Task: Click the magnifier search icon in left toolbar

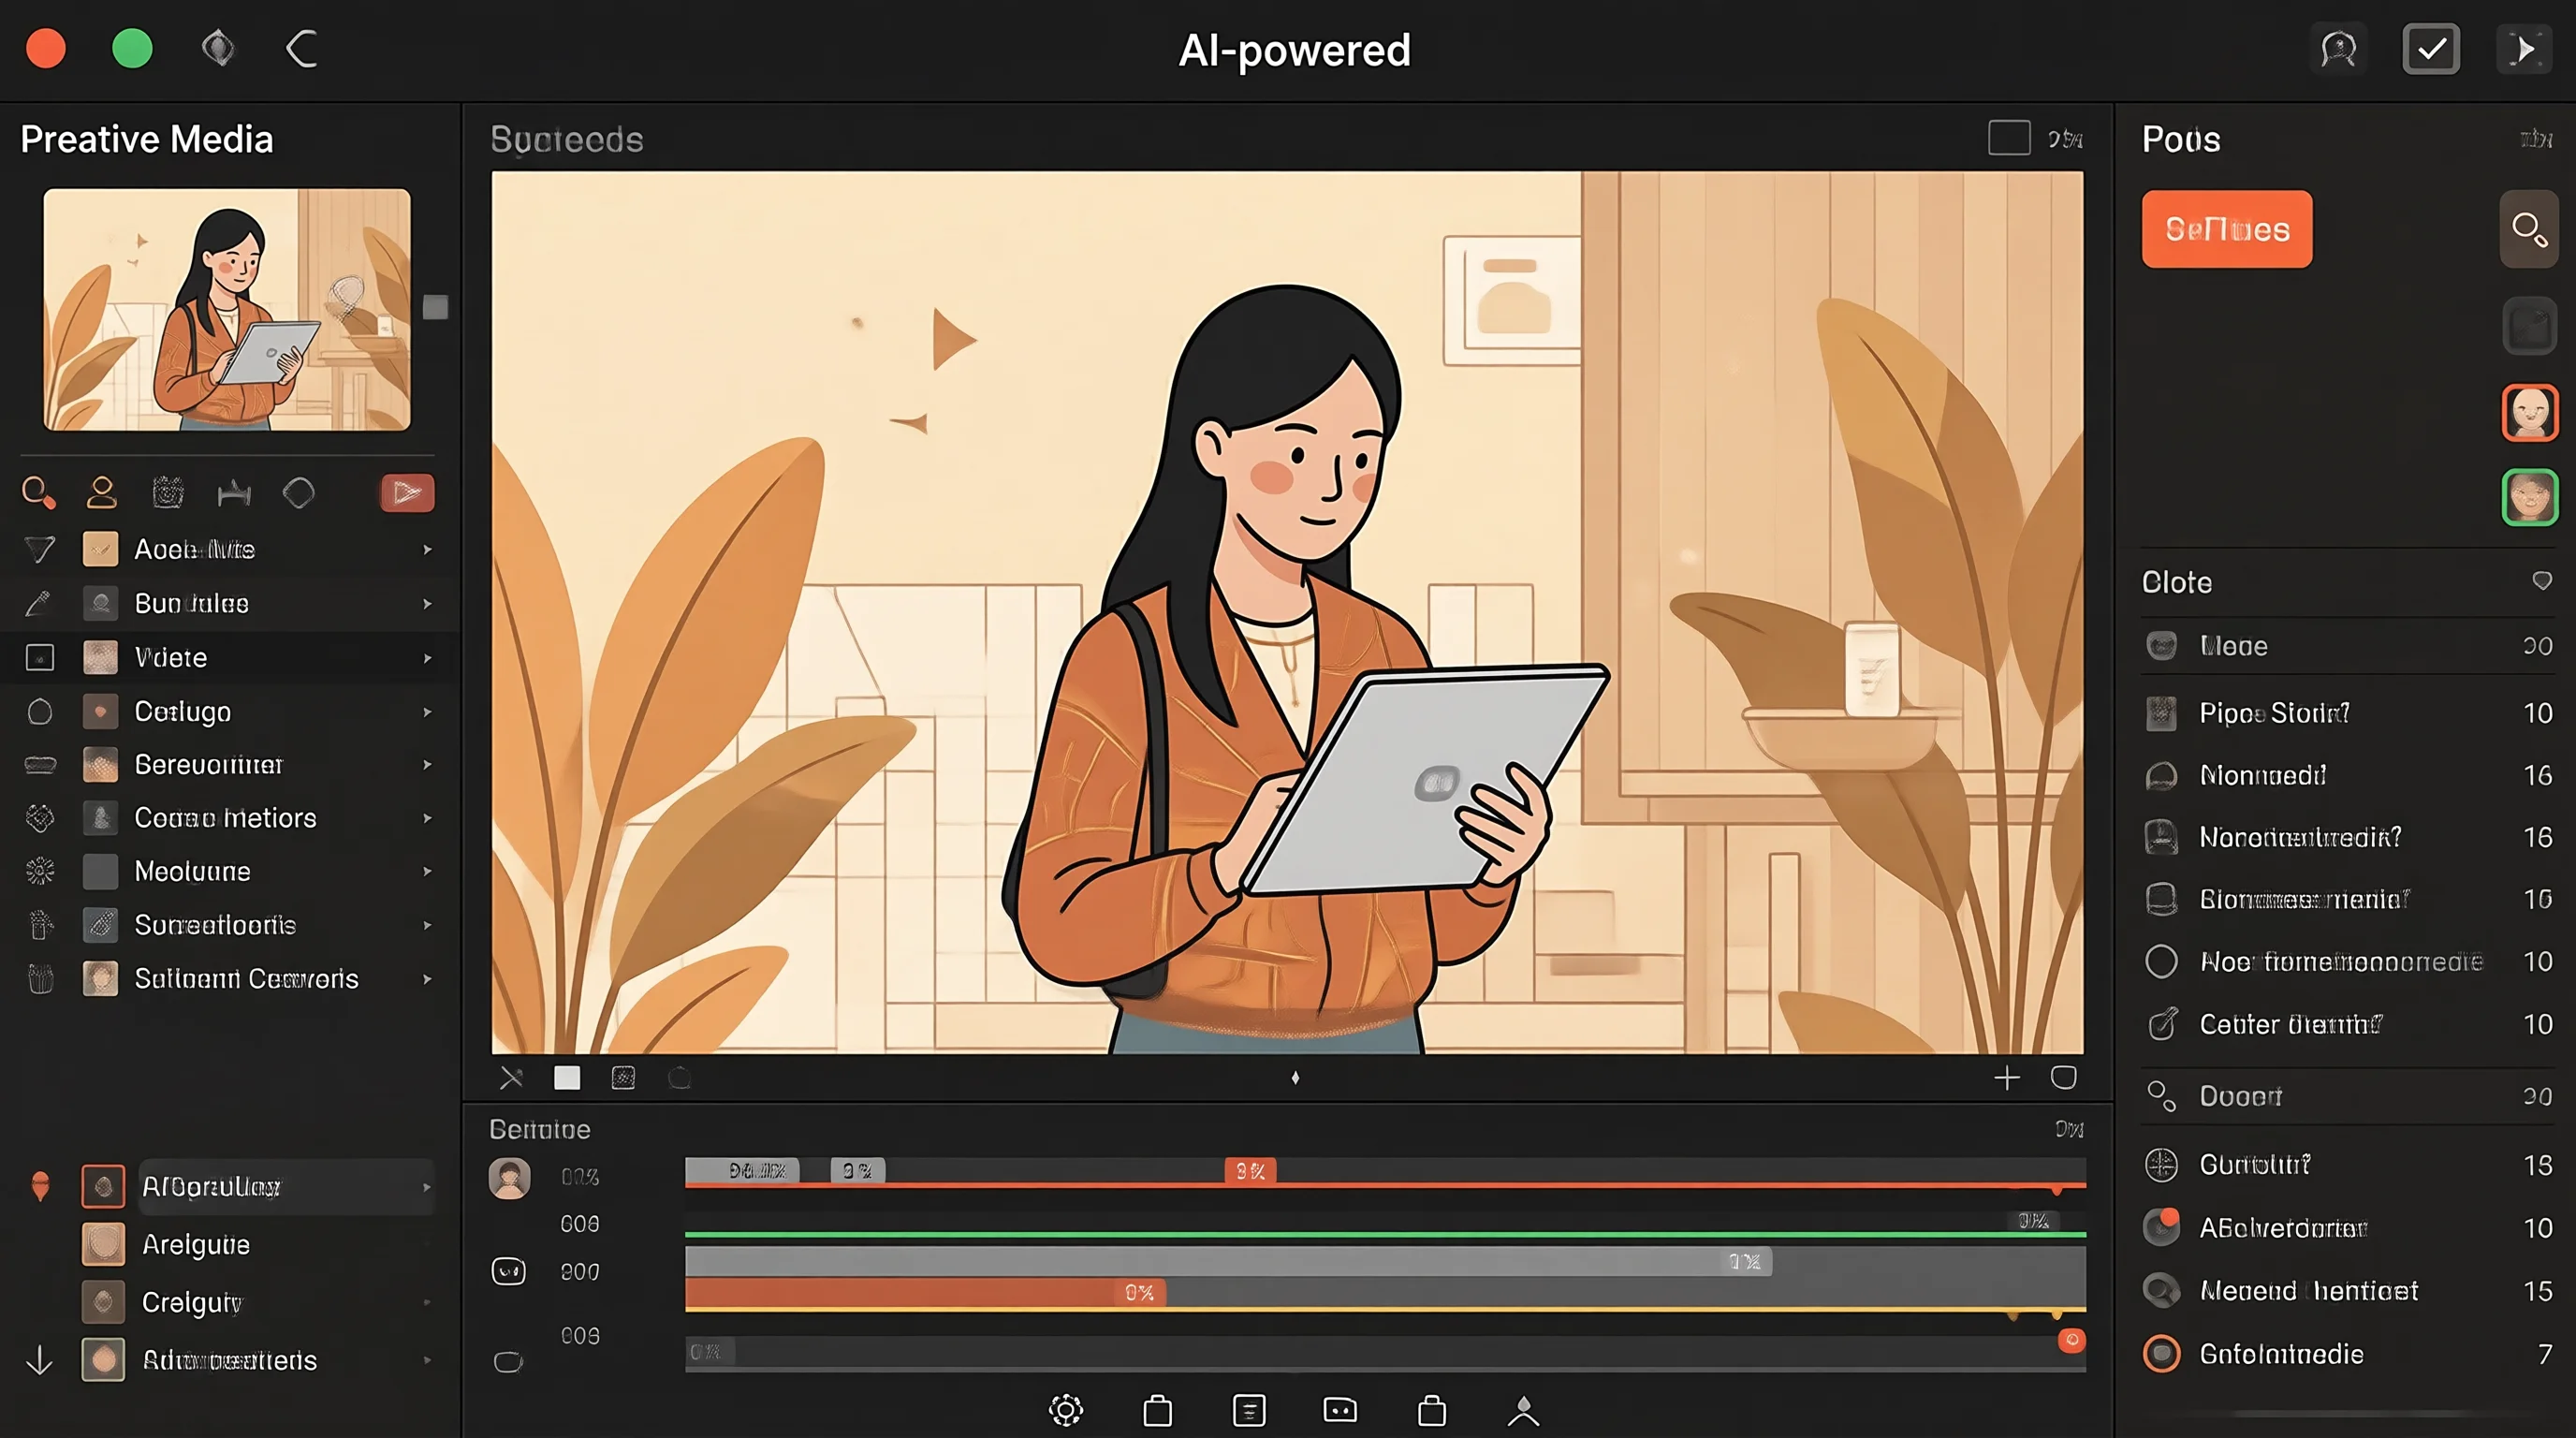Action: (x=38, y=493)
